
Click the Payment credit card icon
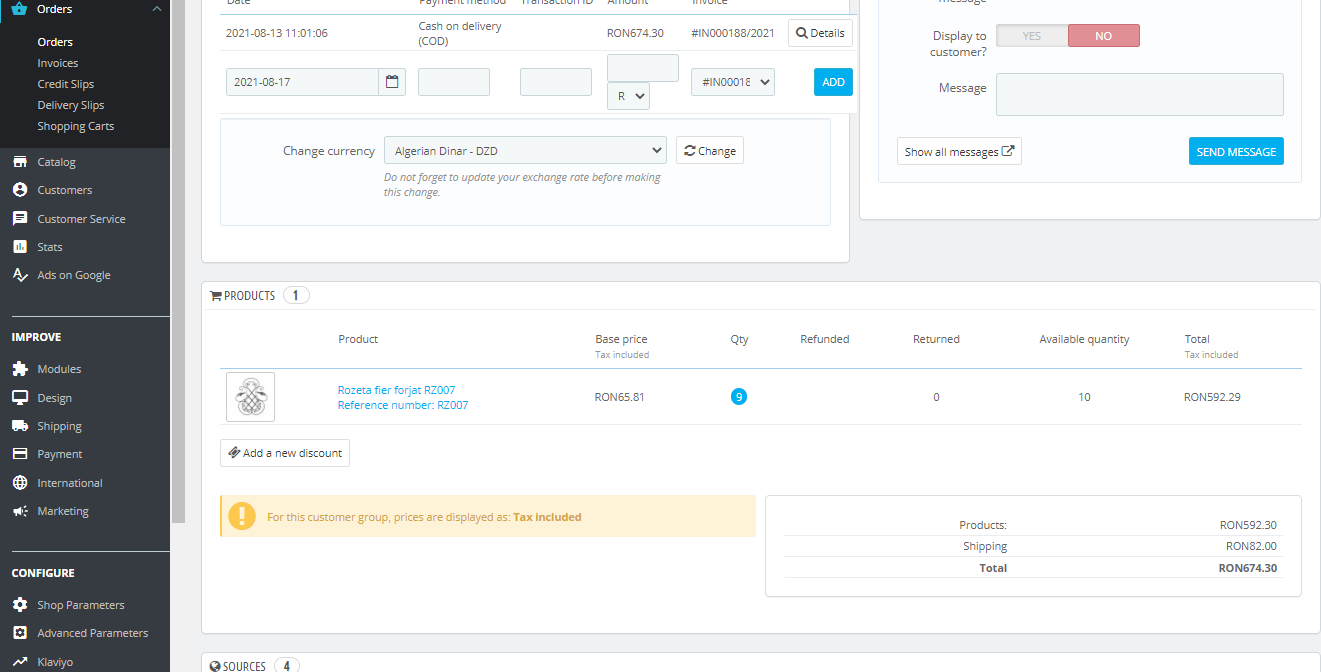(19, 454)
